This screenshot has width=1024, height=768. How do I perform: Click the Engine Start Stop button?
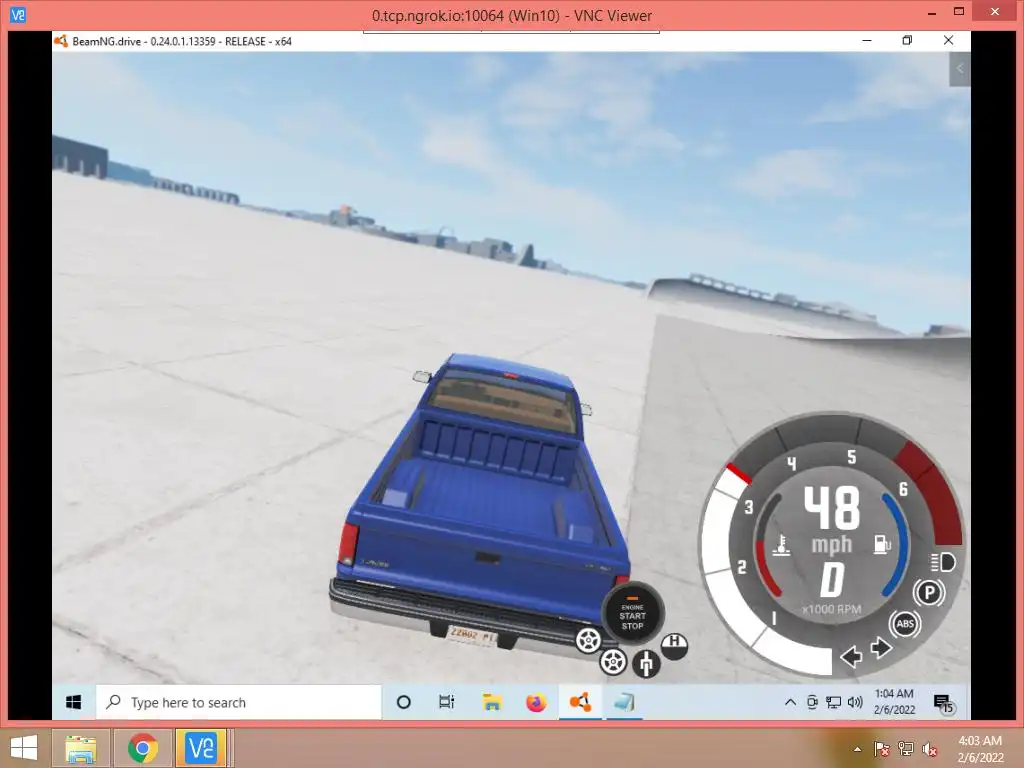coord(632,613)
